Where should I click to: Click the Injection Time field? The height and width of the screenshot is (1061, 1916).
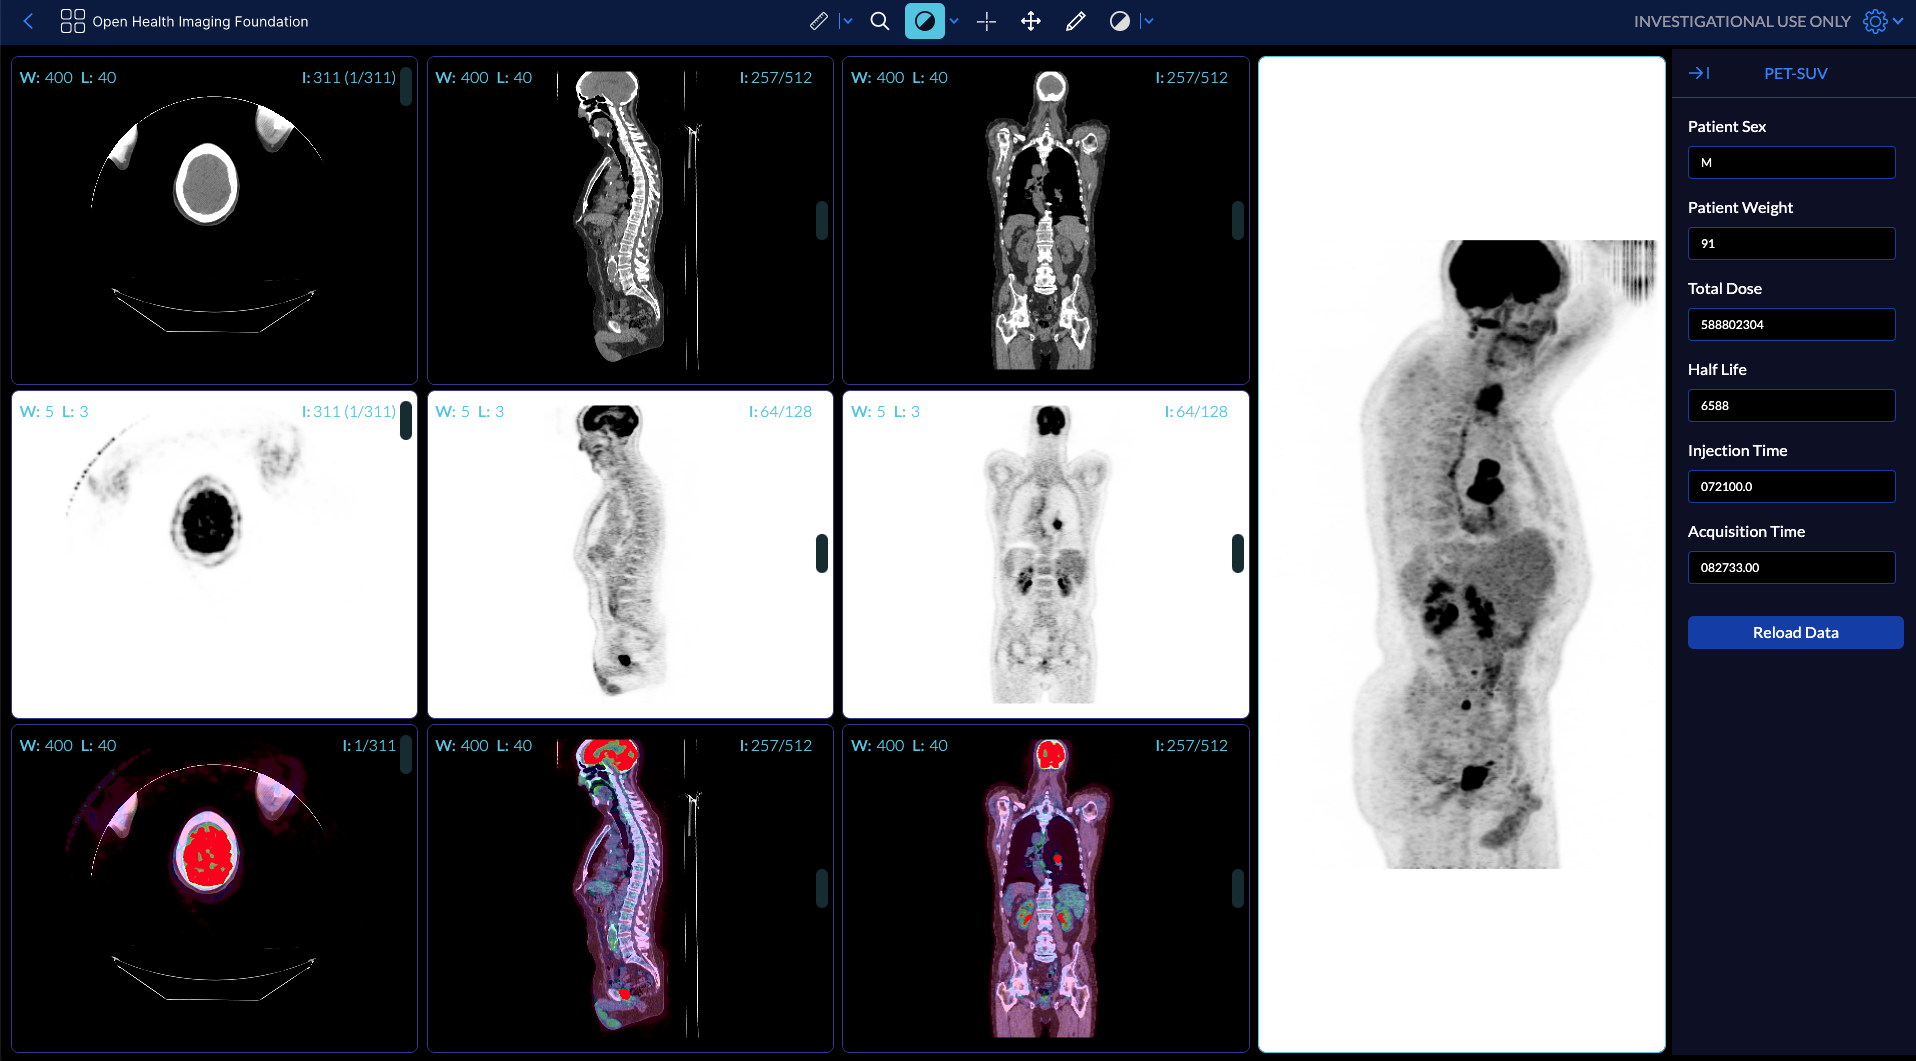pyautogui.click(x=1791, y=486)
